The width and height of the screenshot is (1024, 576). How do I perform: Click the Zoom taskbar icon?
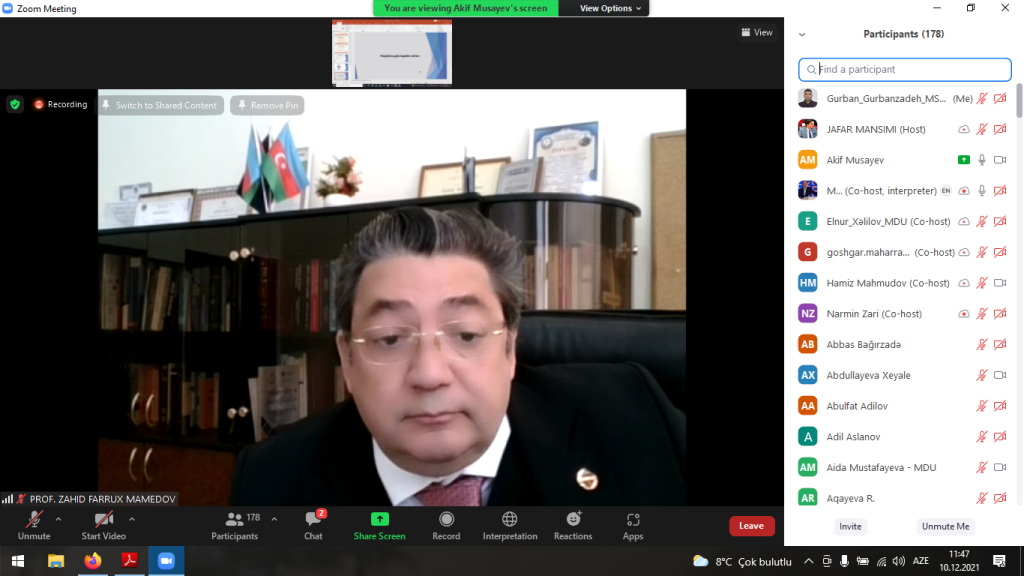(x=166, y=561)
